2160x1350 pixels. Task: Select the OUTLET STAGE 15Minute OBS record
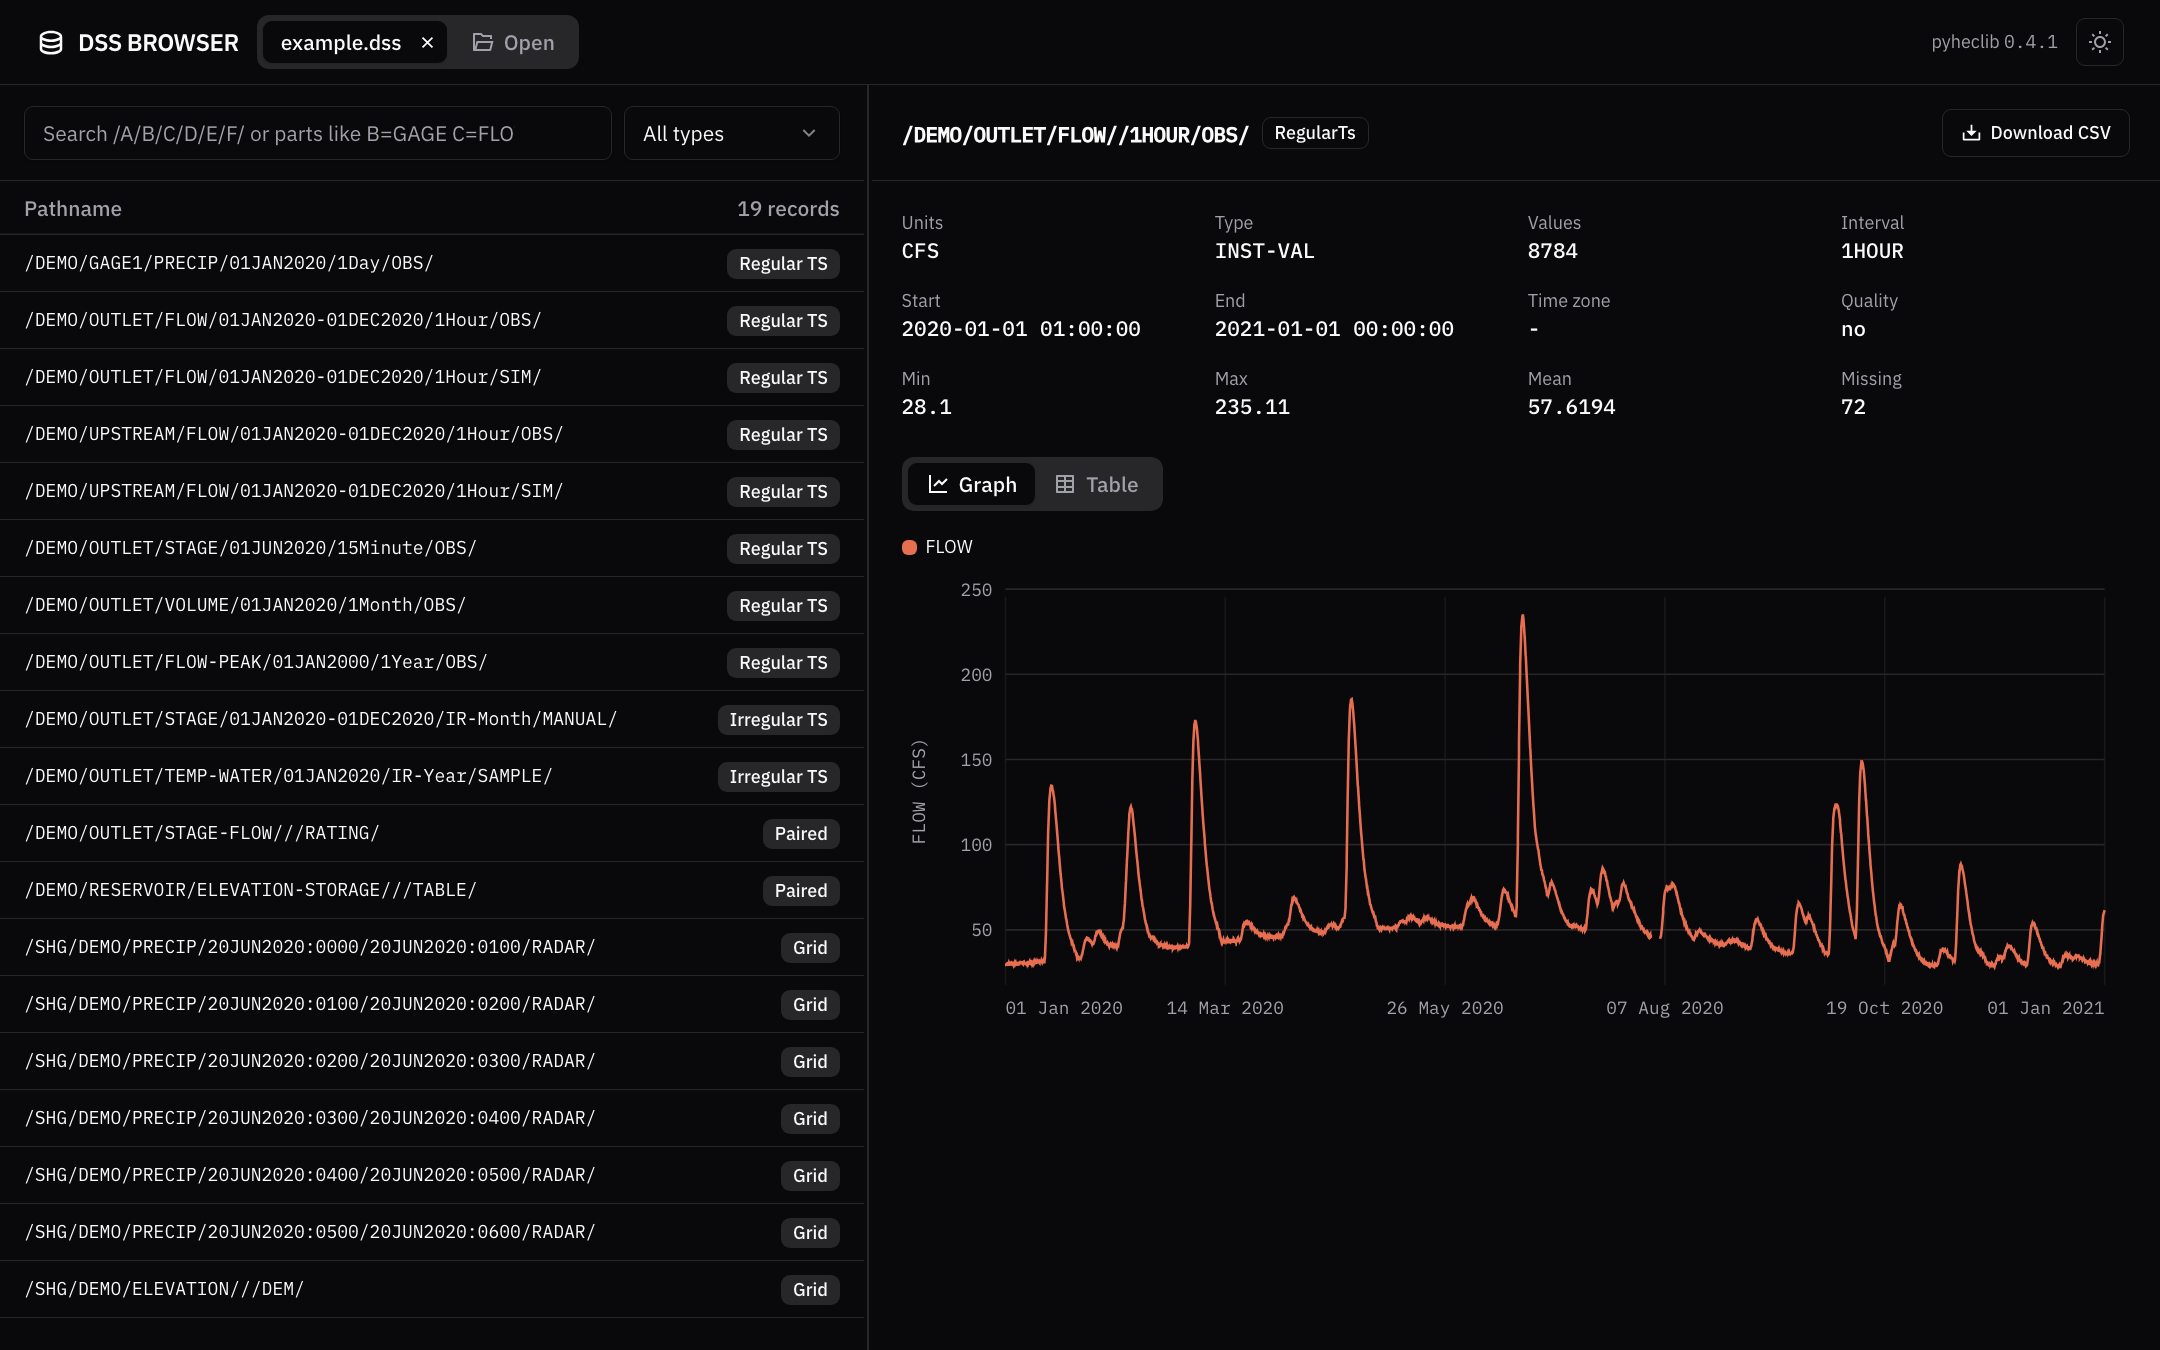pyautogui.click(x=432, y=548)
